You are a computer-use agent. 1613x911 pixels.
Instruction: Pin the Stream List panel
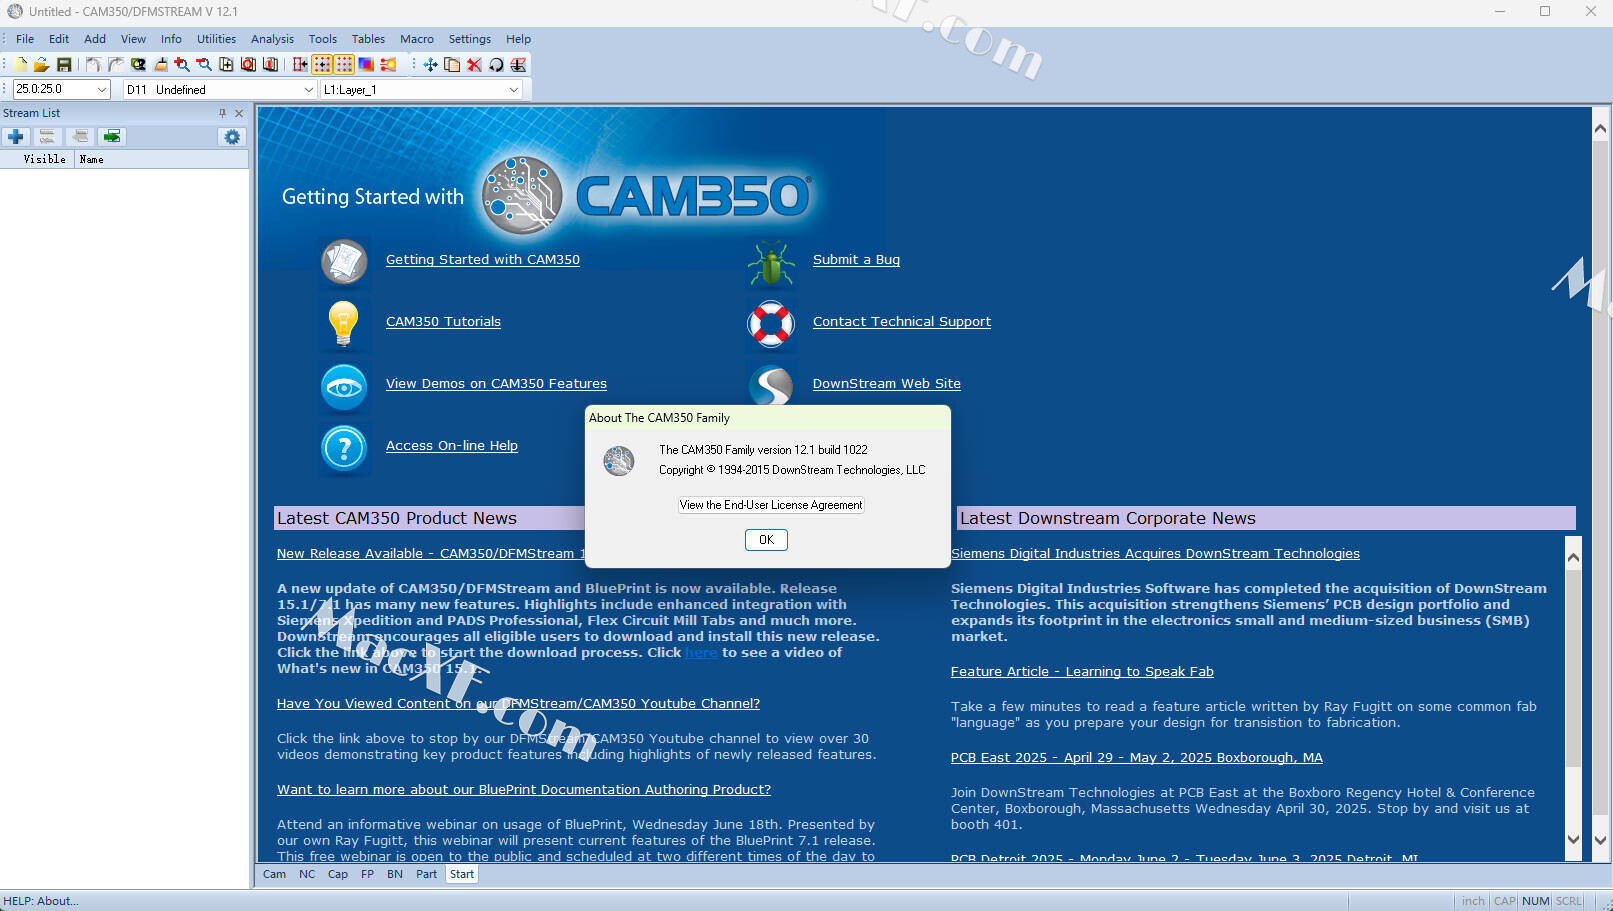tap(222, 113)
